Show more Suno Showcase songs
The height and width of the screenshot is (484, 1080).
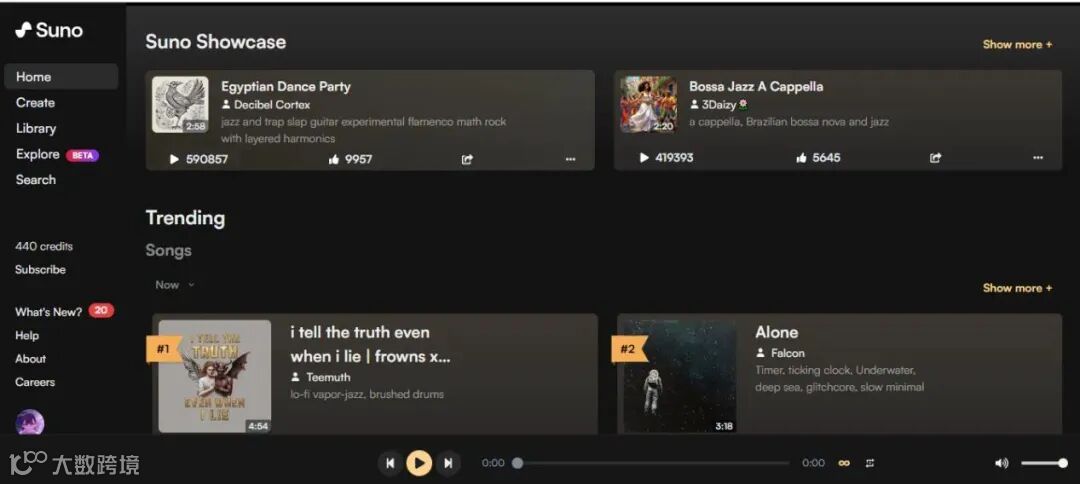(1017, 44)
